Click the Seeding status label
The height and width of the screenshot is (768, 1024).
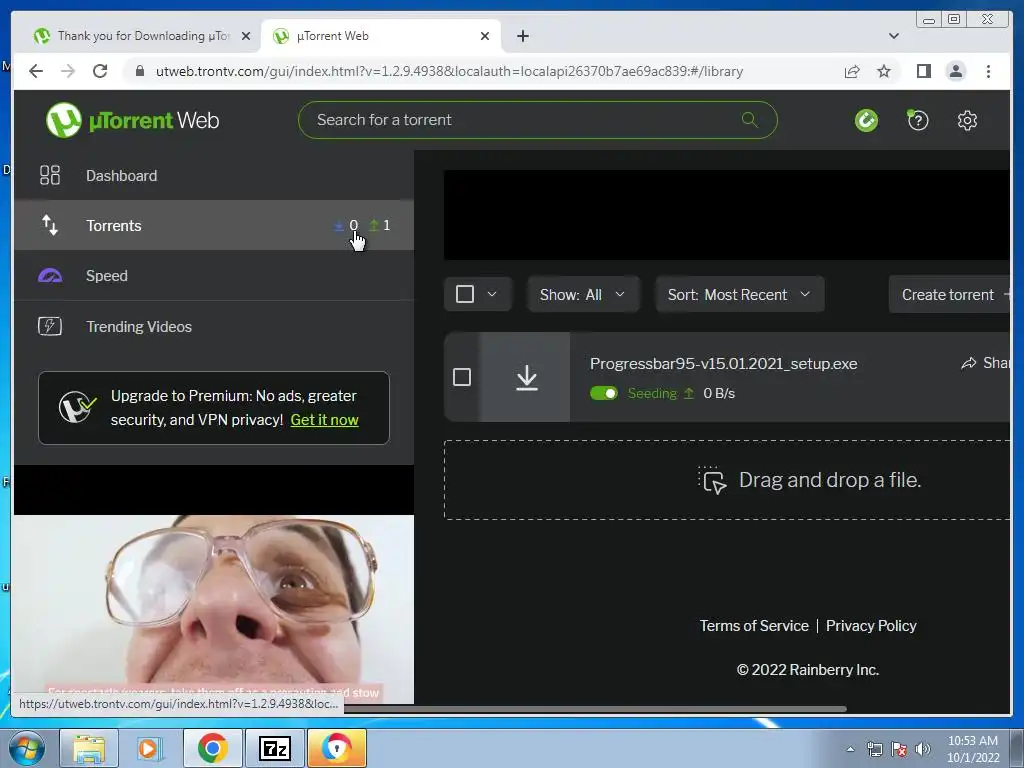[652, 393]
